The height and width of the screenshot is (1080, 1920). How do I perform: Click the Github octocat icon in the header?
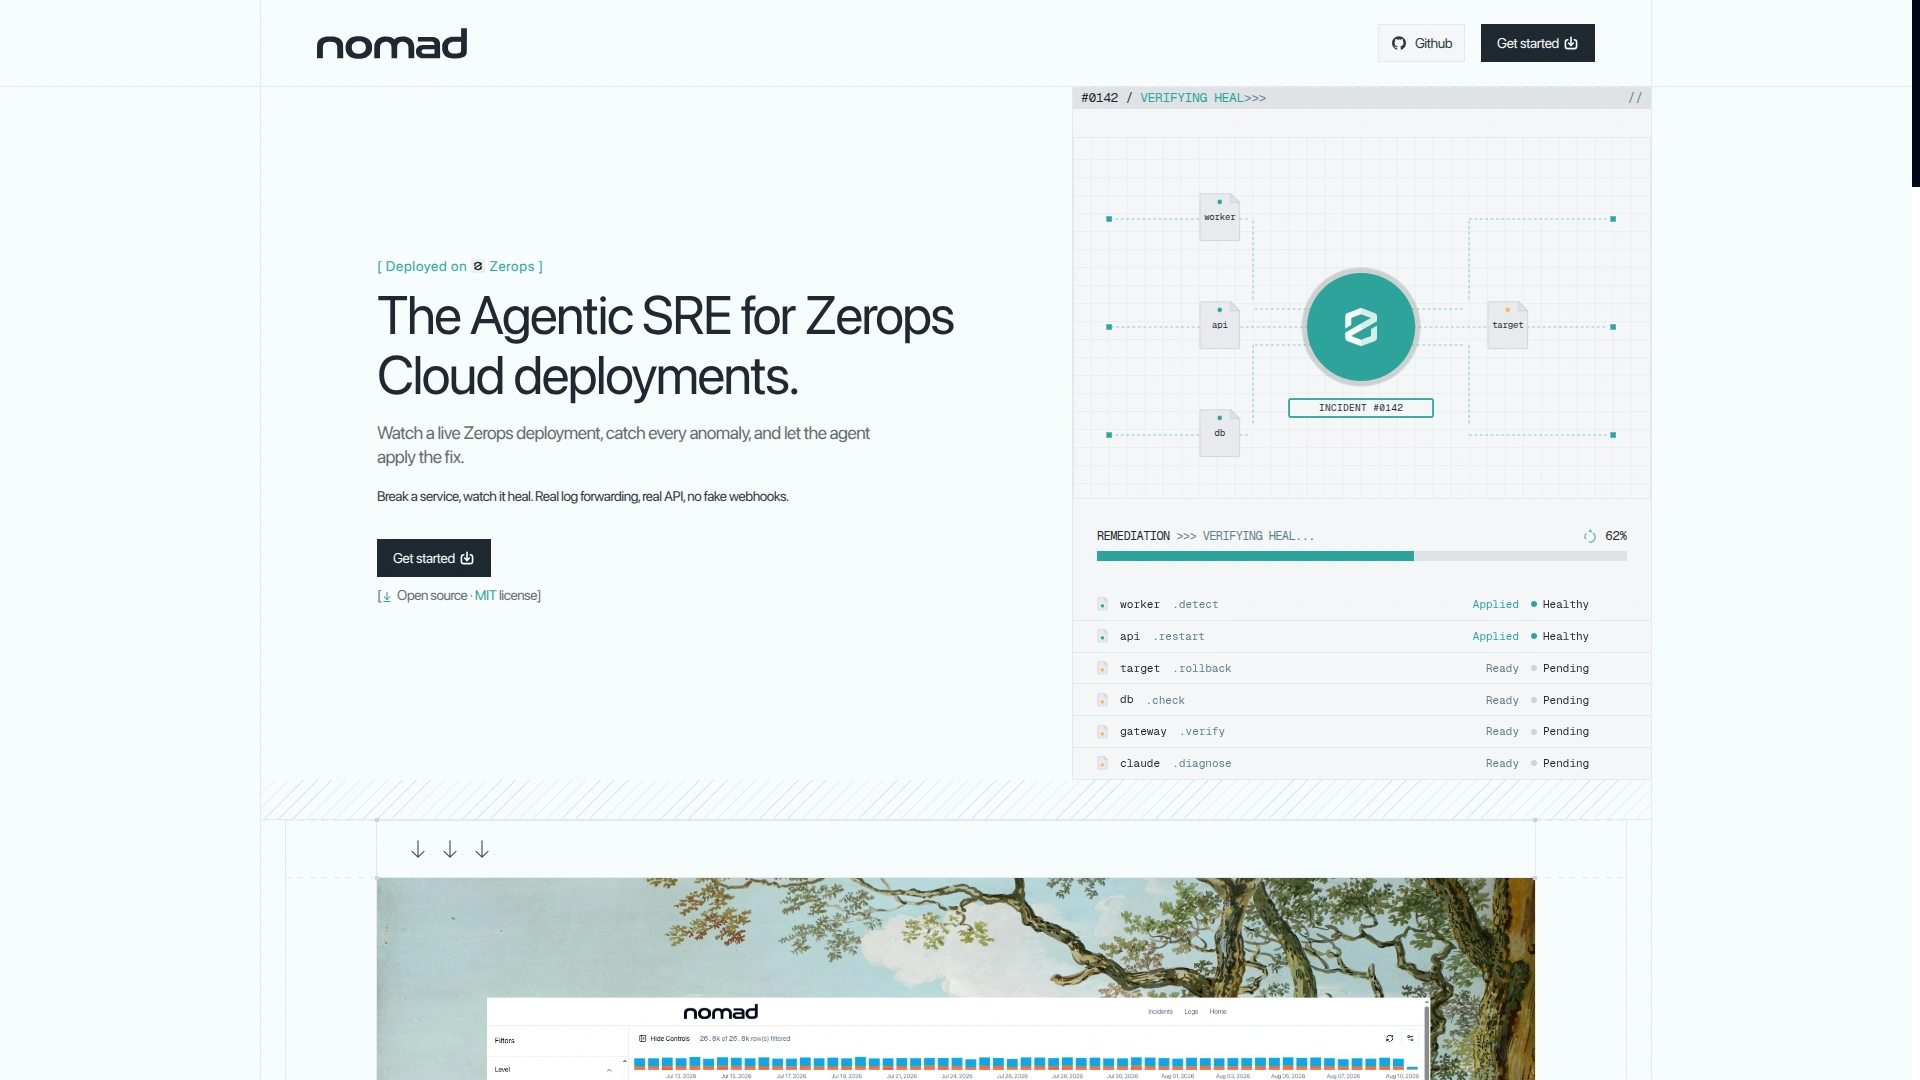1399,43
